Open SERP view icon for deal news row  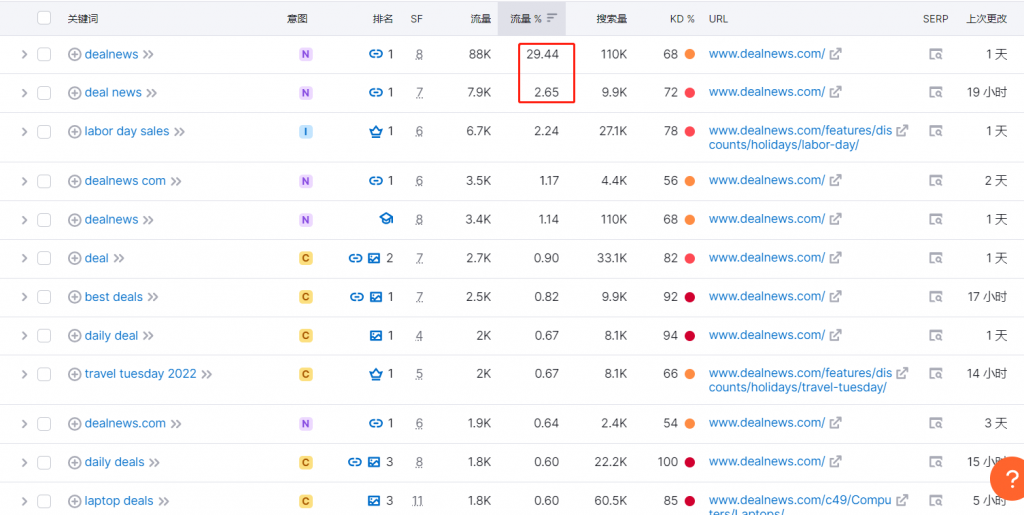tap(936, 93)
